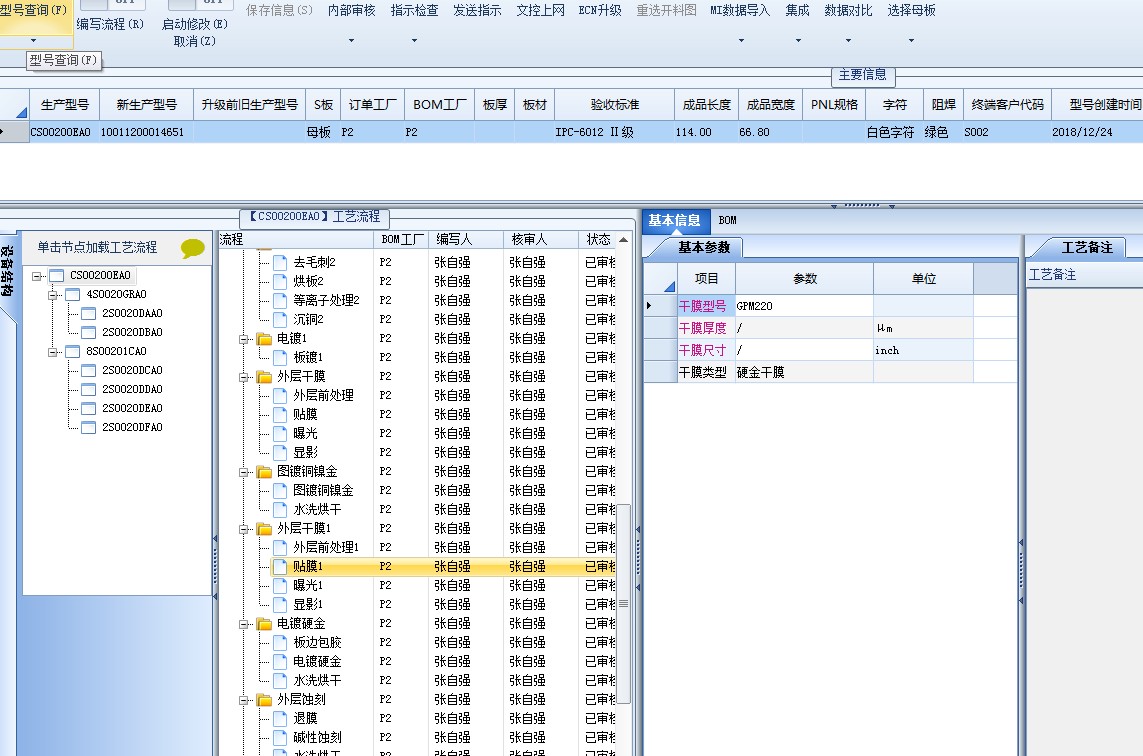Collapse the 4S0020GRA0 tree node
The width and height of the screenshot is (1143, 756).
pos(52,295)
